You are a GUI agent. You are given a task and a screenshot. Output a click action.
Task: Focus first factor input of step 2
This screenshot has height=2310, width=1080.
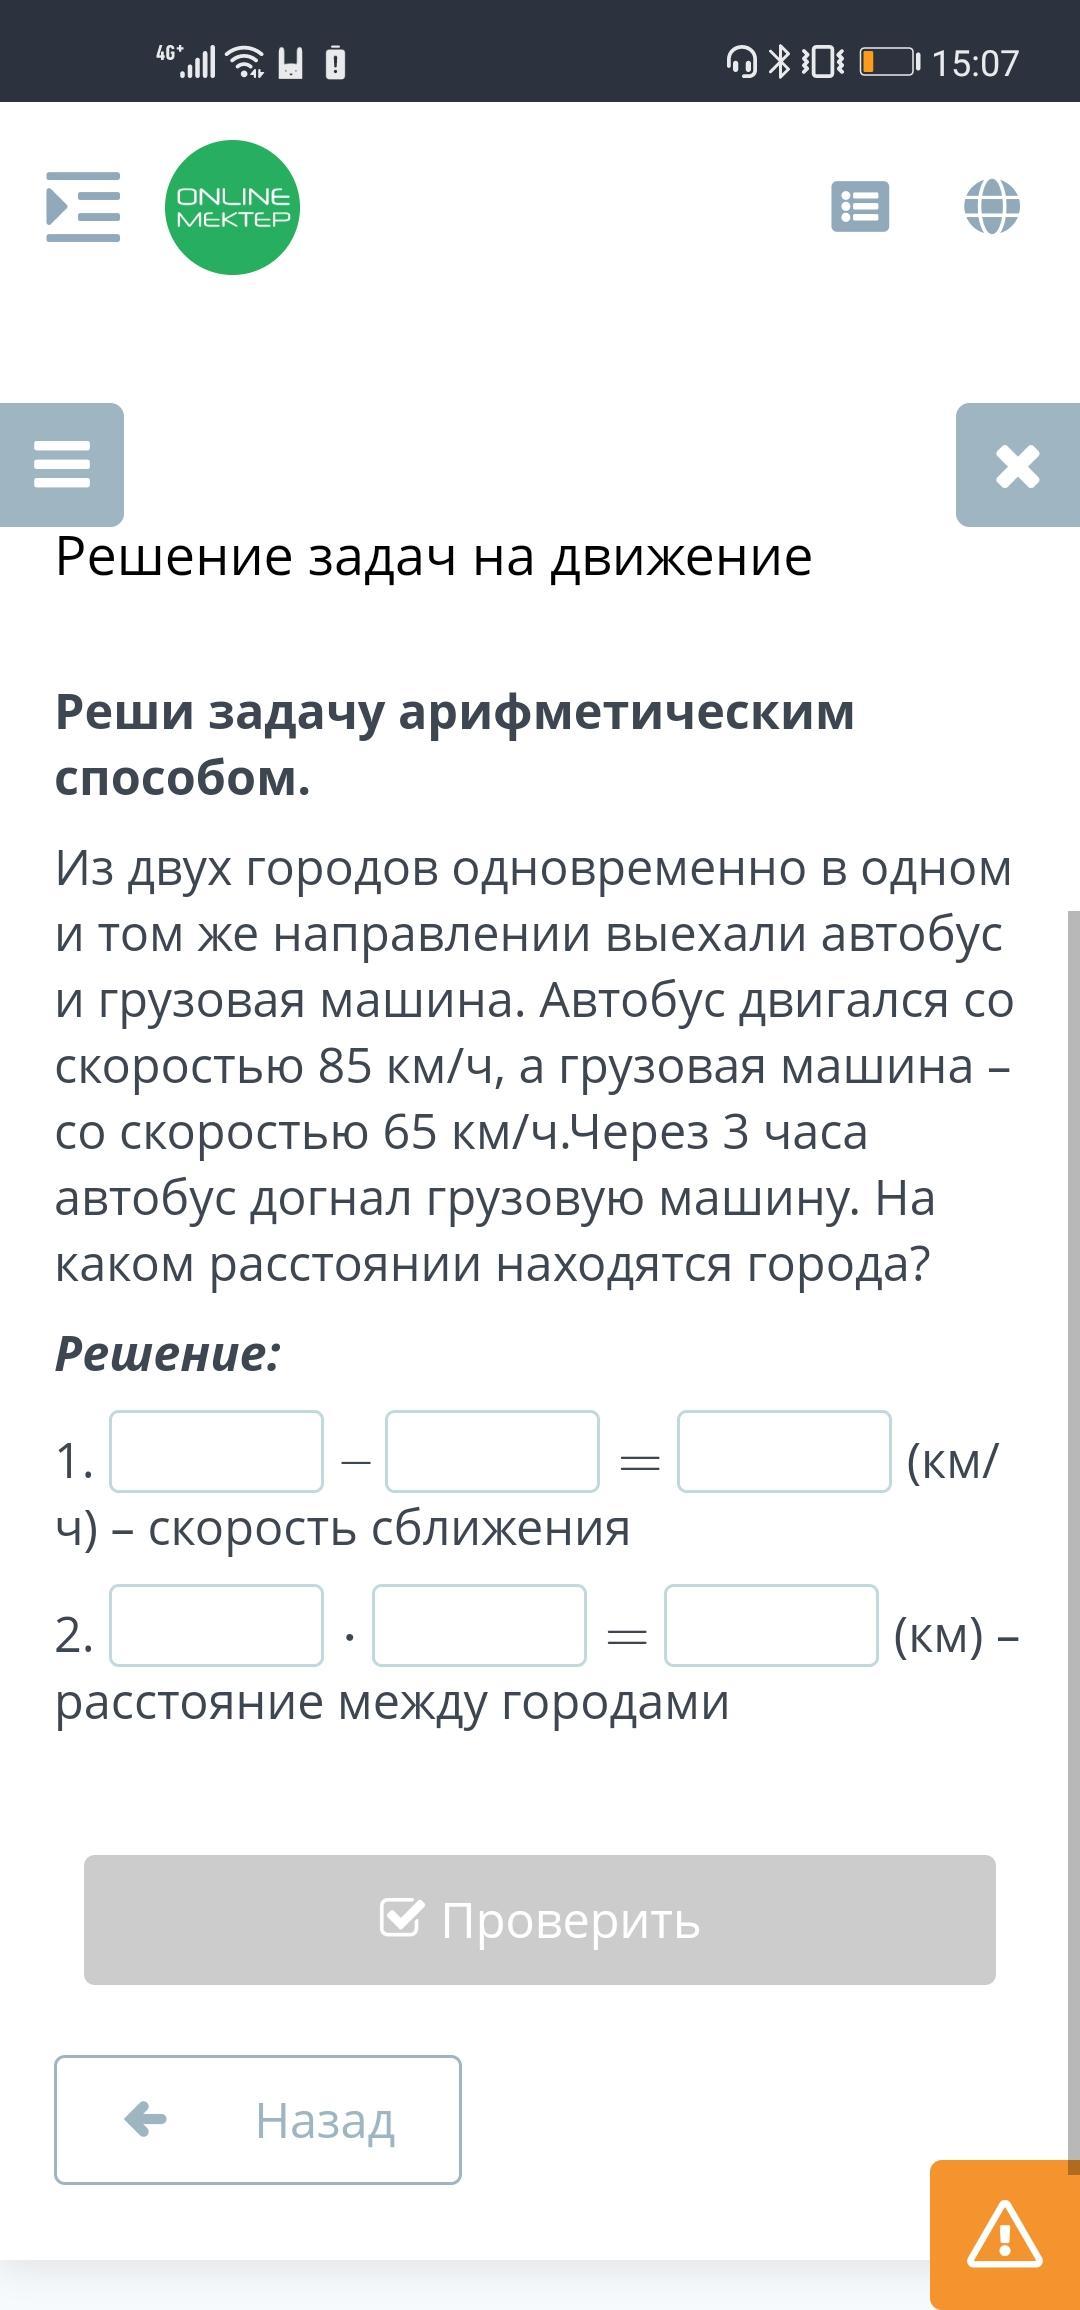click(216, 1626)
